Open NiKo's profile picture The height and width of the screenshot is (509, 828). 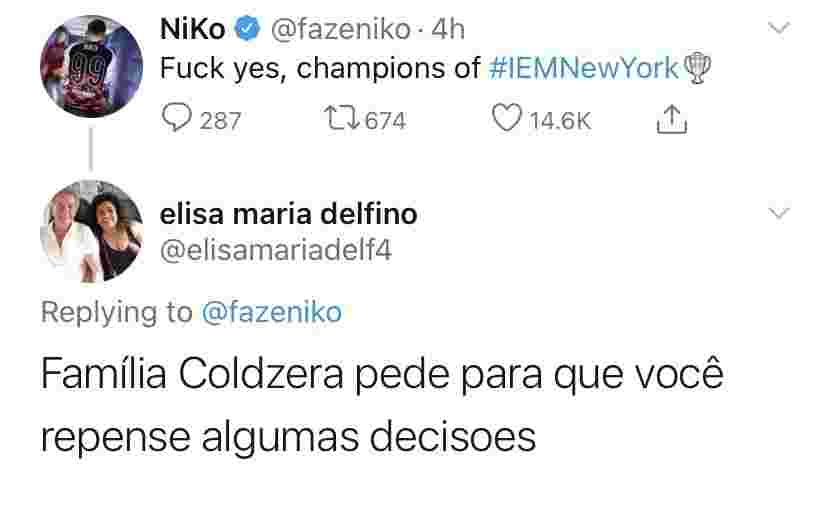click(89, 63)
